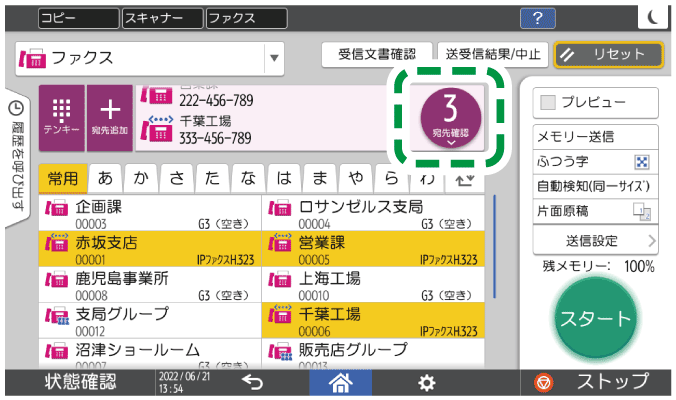Select the た tab
676x400 pixels.
click(x=213, y=178)
